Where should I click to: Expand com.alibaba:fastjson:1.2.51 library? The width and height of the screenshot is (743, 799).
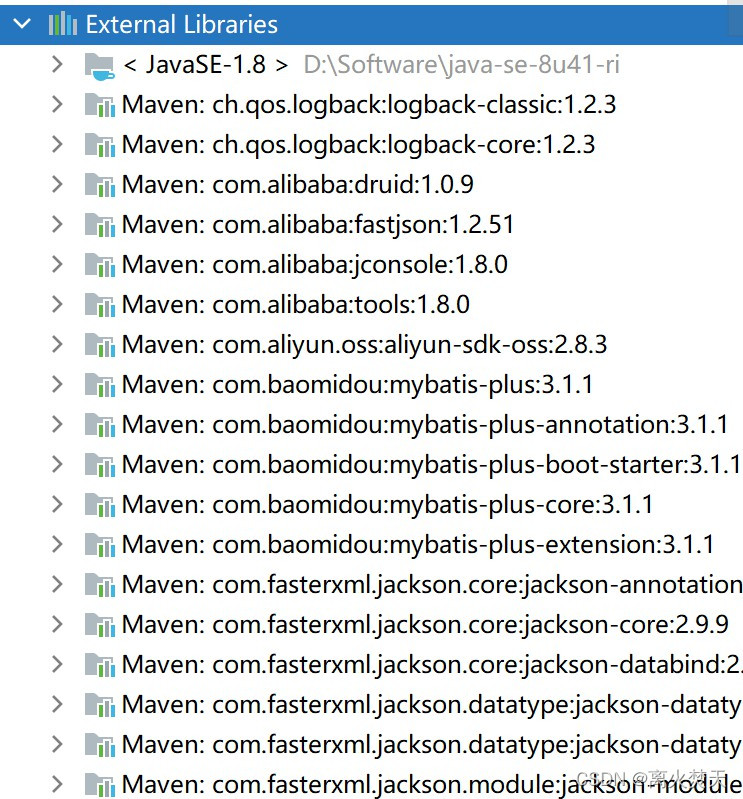tap(57, 224)
